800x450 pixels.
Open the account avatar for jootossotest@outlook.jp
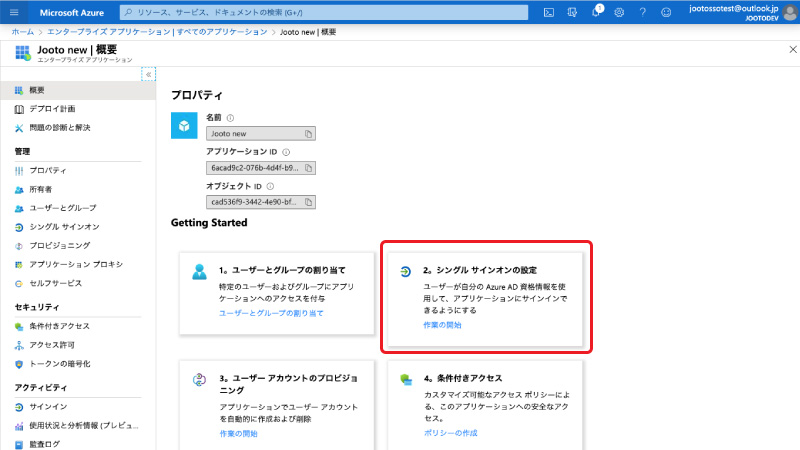pyautogui.click(x=790, y=13)
